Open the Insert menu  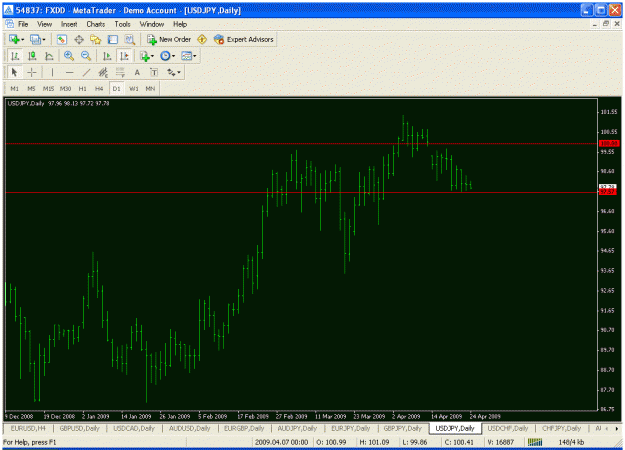tap(69, 24)
